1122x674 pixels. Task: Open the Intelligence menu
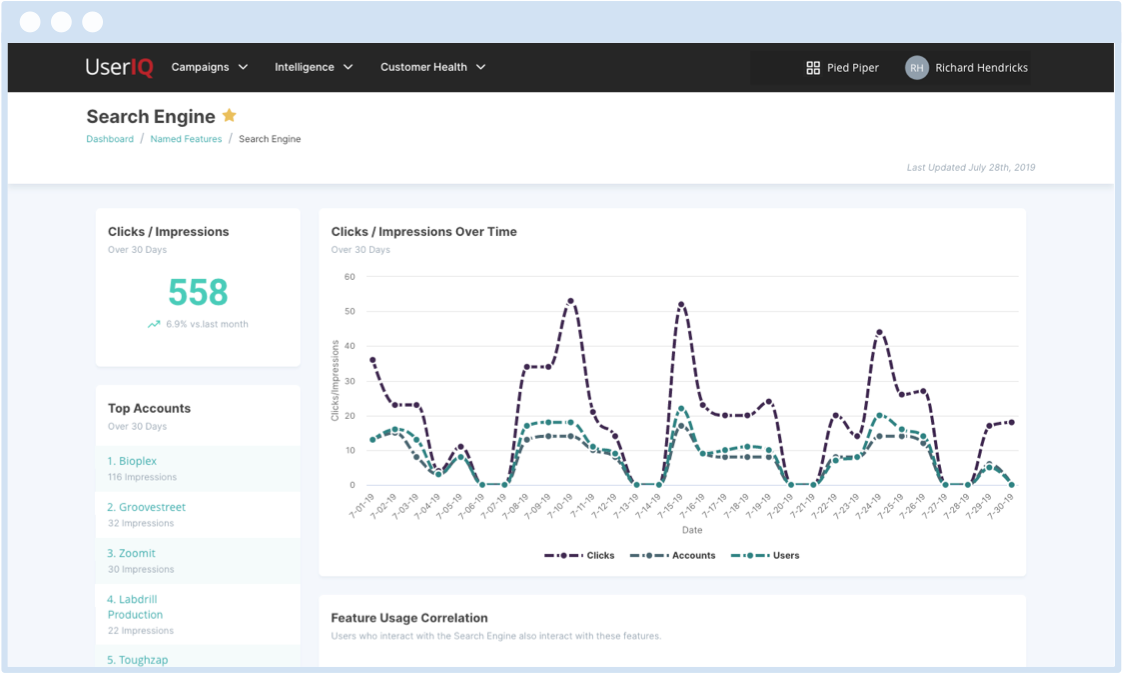click(305, 67)
